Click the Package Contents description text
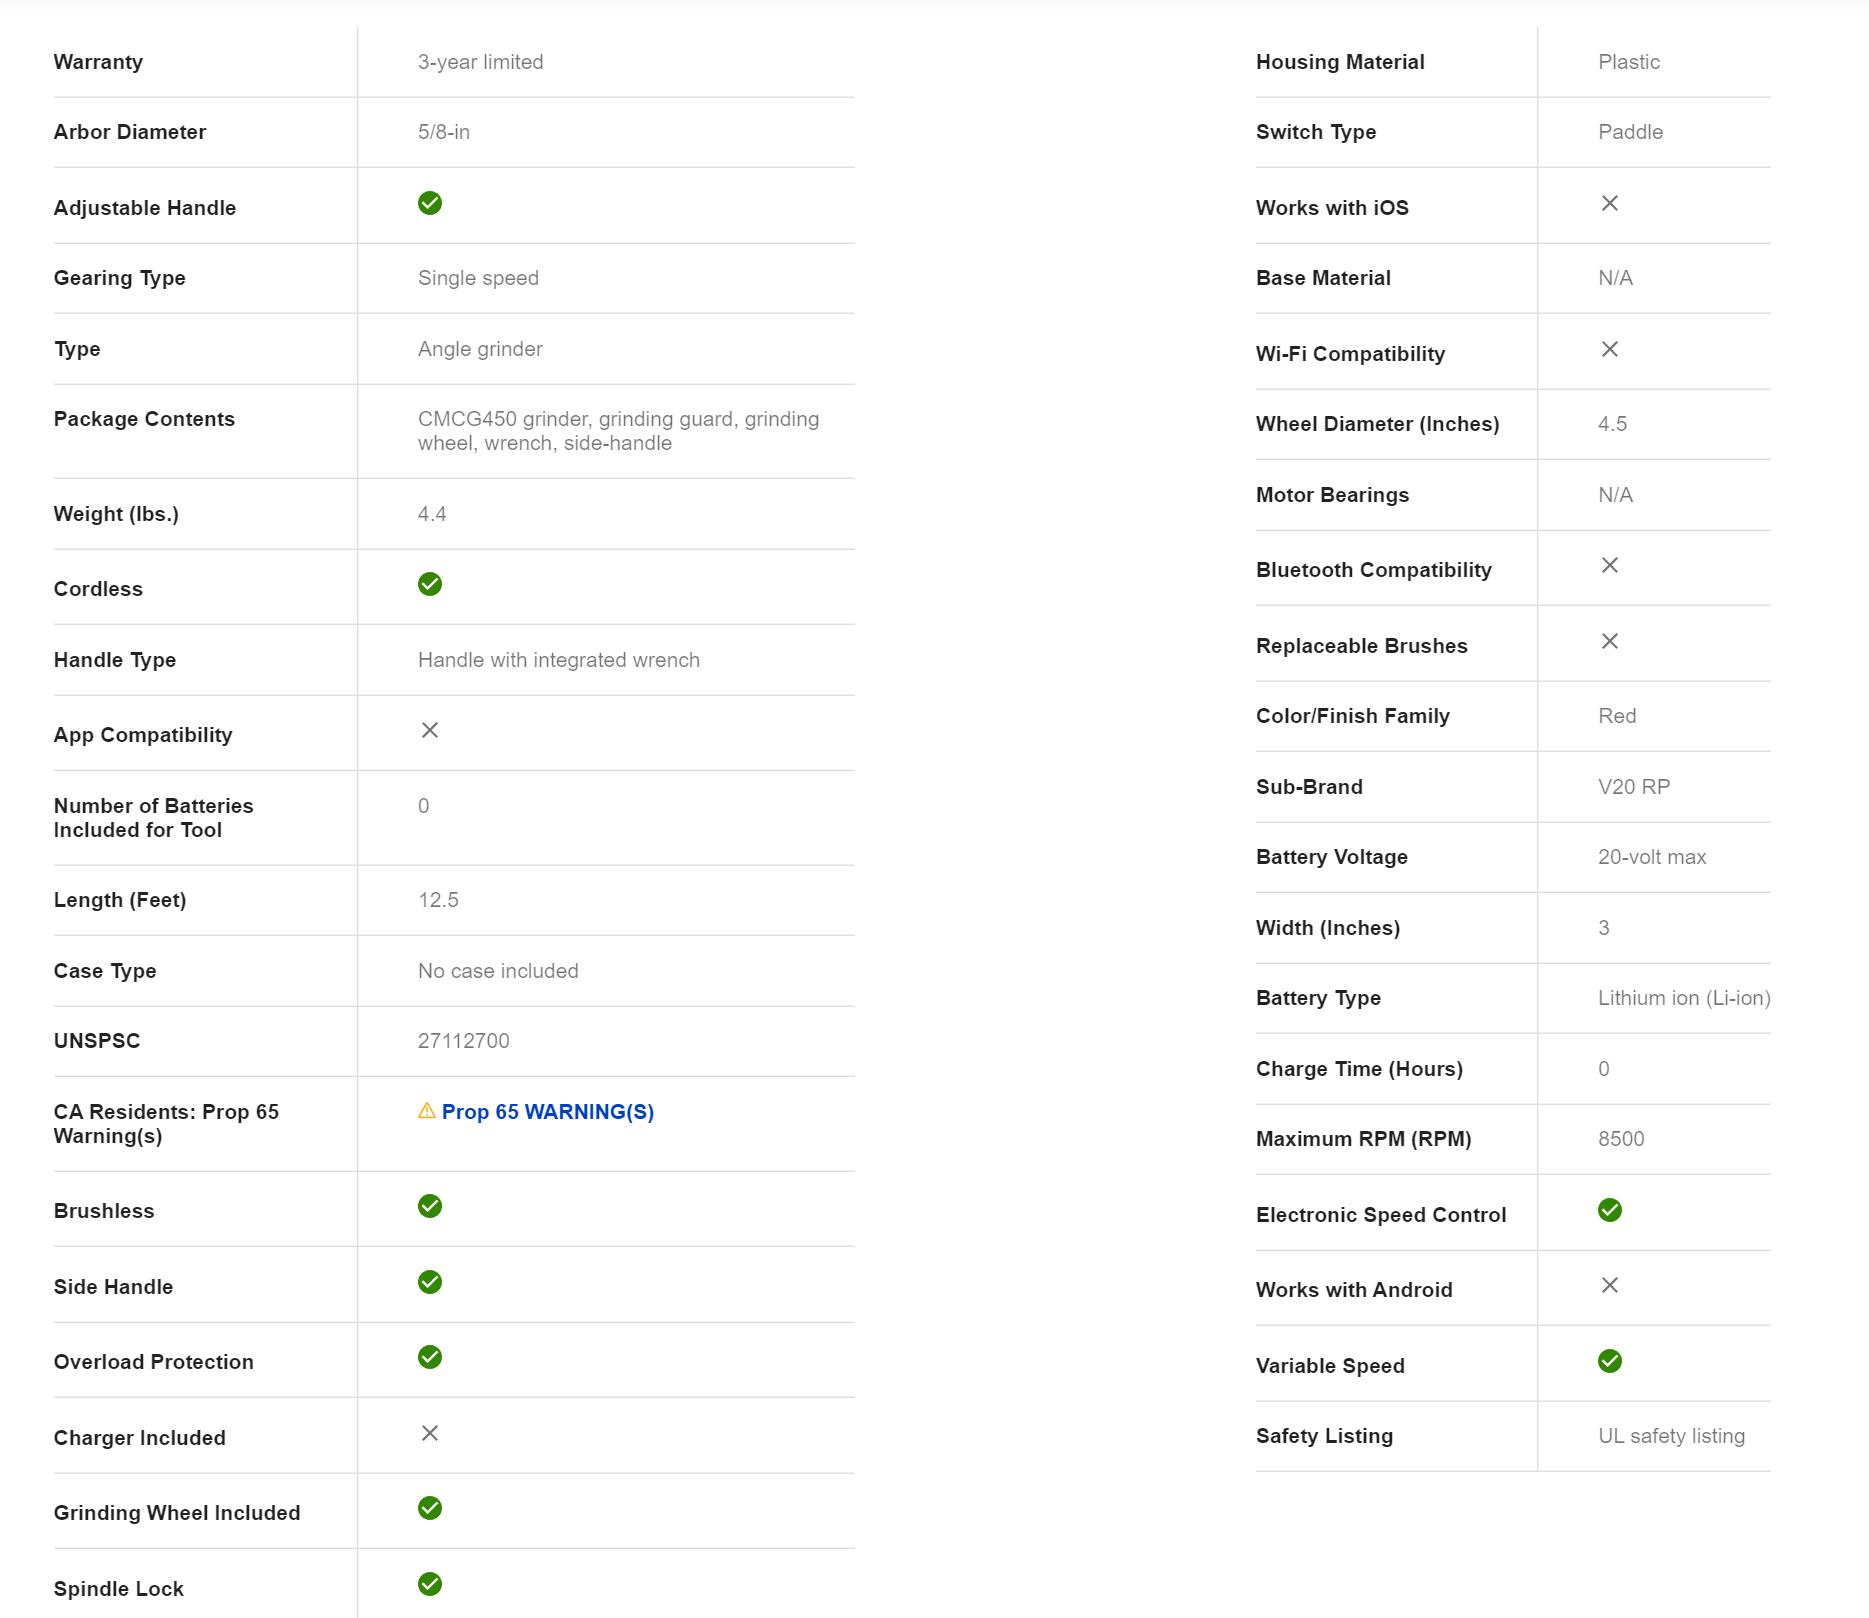The image size is (1869, 1618). pyautogui.click(x=618, y=431)
